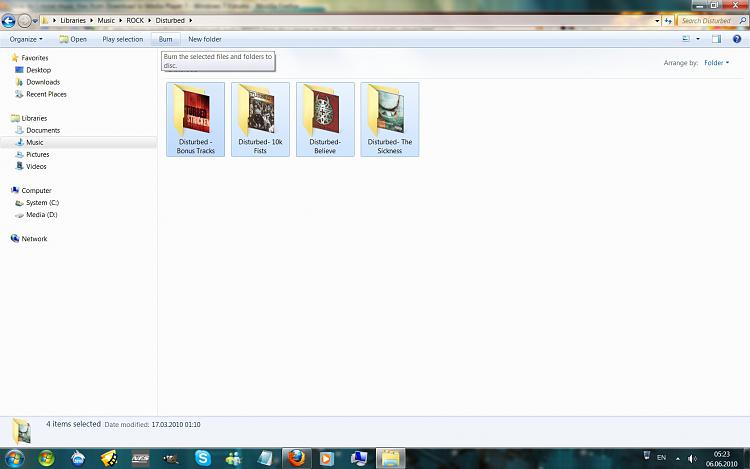Click the Open toolbar button
This screenshot has height=469, width=750.
point(73,39)
